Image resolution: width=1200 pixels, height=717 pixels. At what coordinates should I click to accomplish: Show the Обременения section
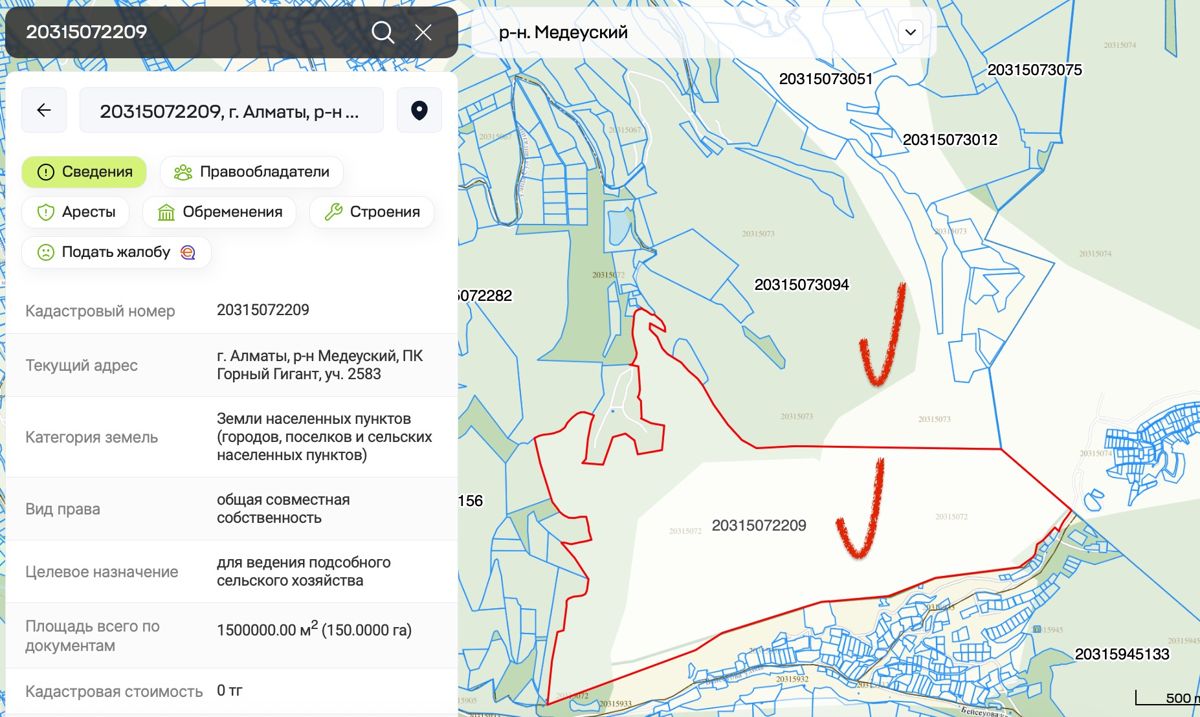(x=220, y=212)
